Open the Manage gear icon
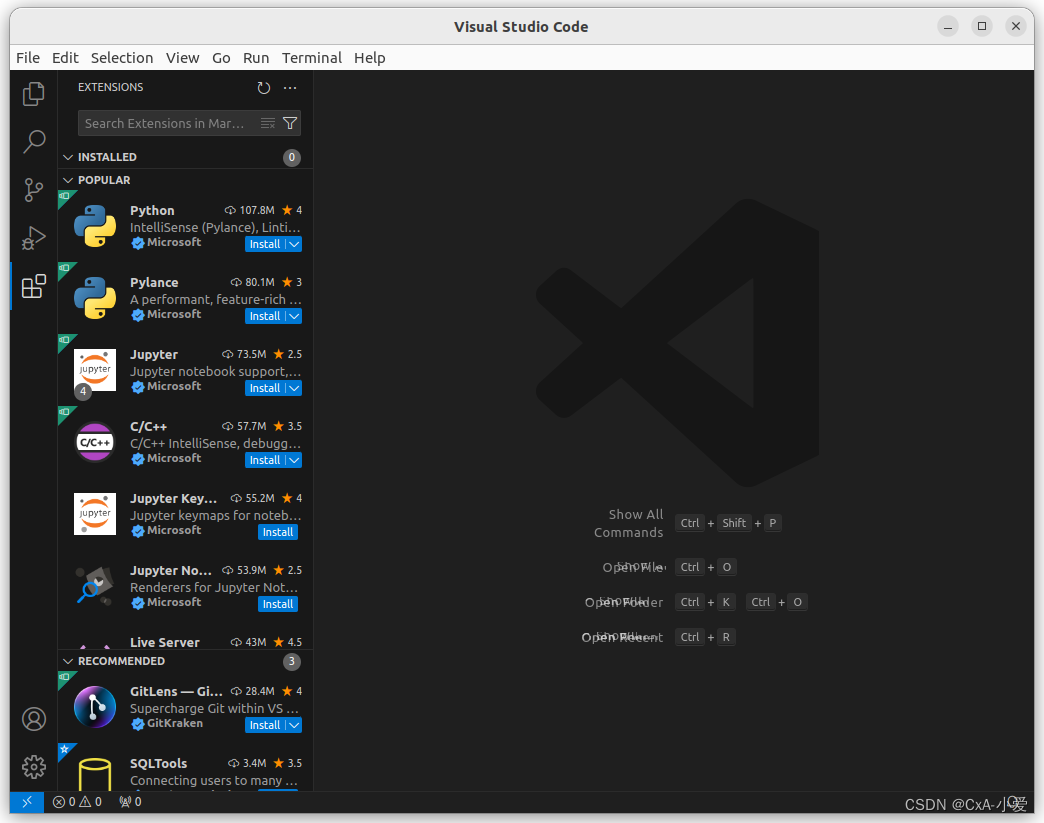 (33, 767)
